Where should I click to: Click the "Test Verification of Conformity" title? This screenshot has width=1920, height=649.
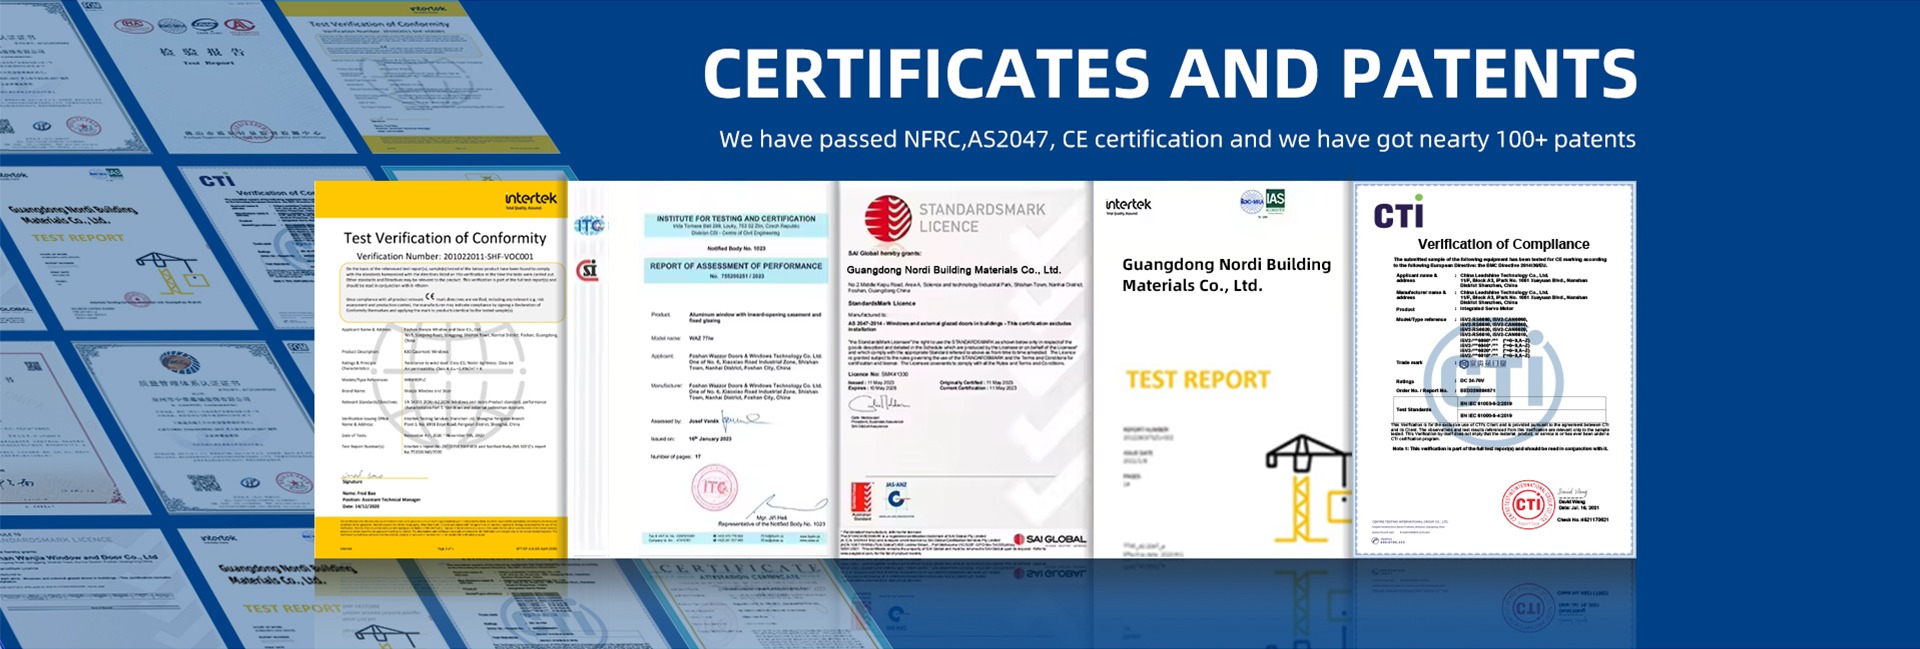(x=445, y=238)
